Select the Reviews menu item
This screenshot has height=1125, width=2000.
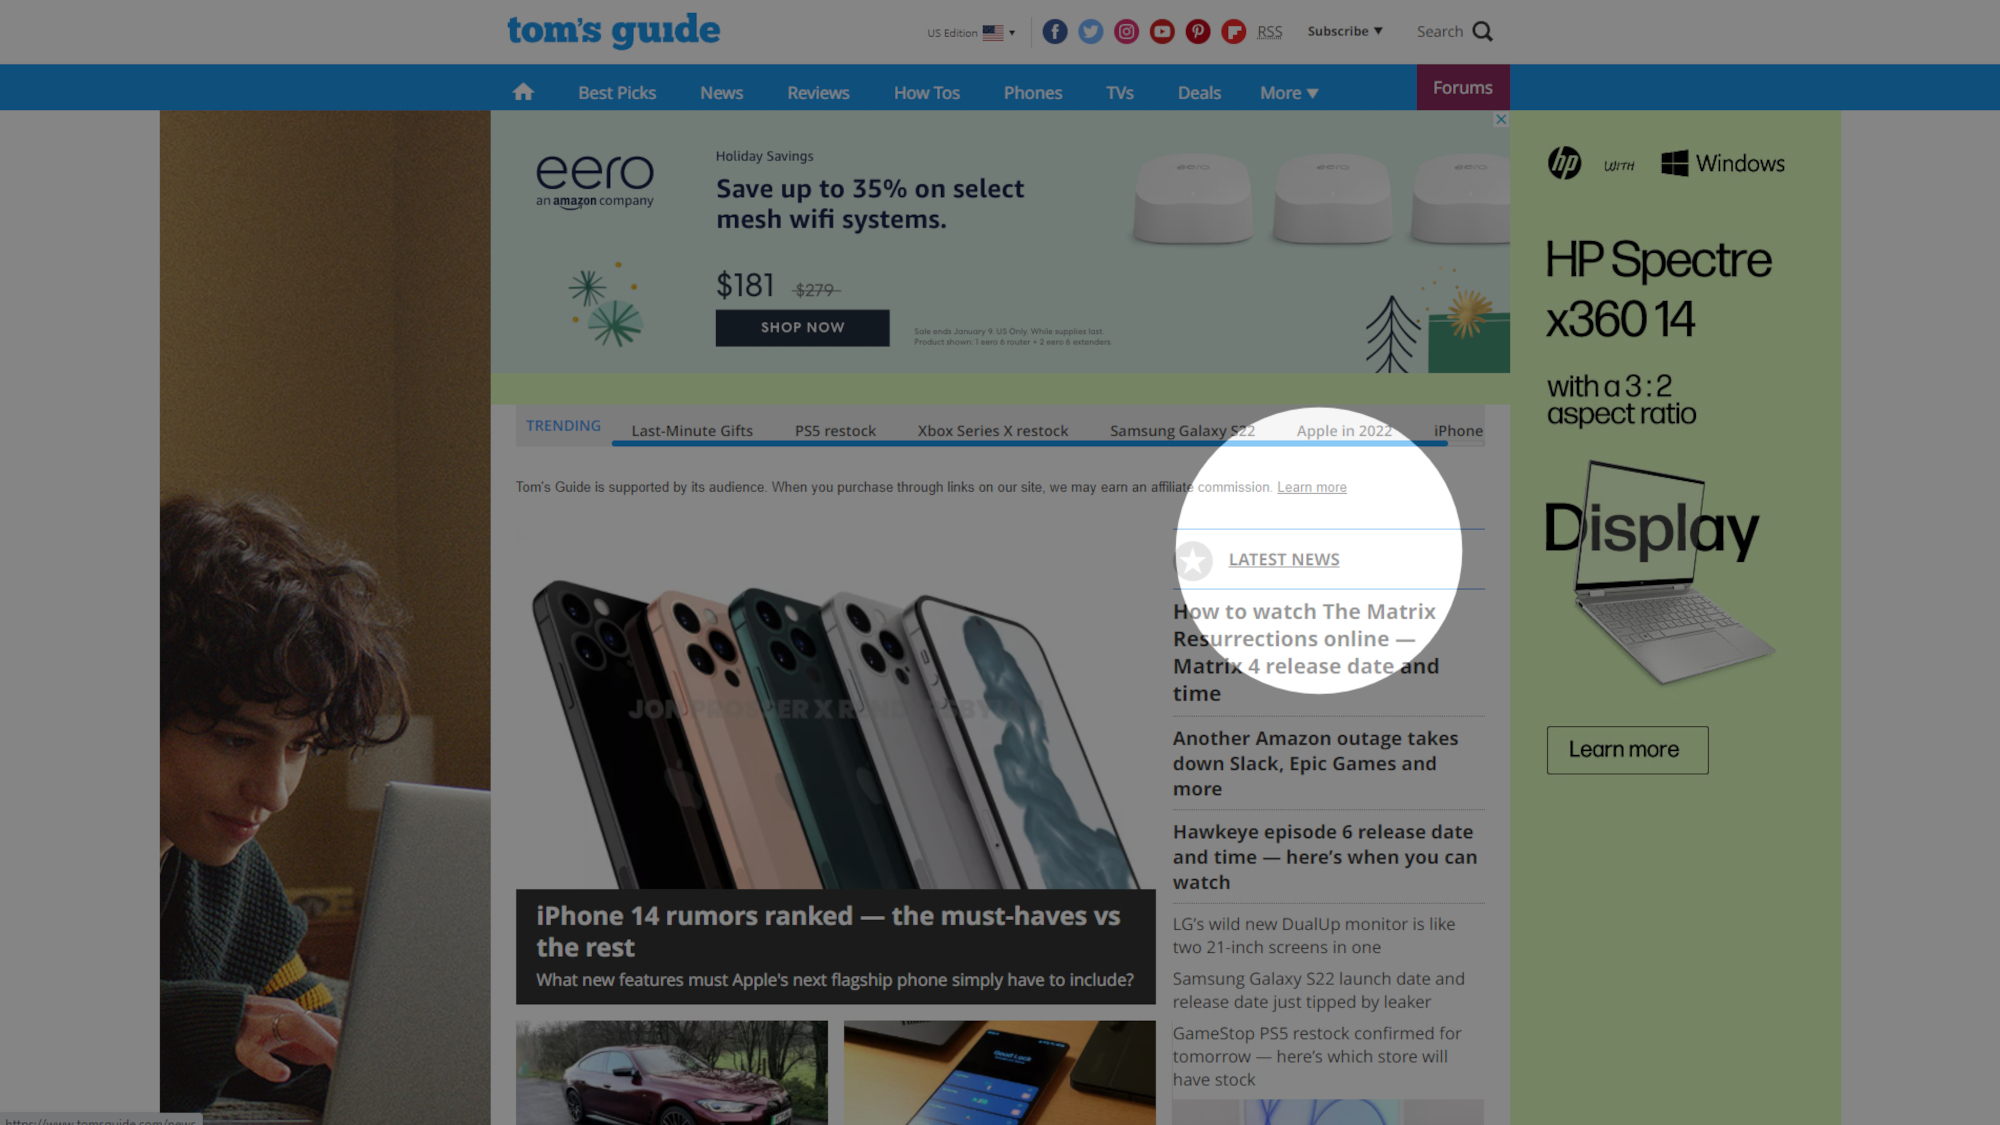coord(817,92)
